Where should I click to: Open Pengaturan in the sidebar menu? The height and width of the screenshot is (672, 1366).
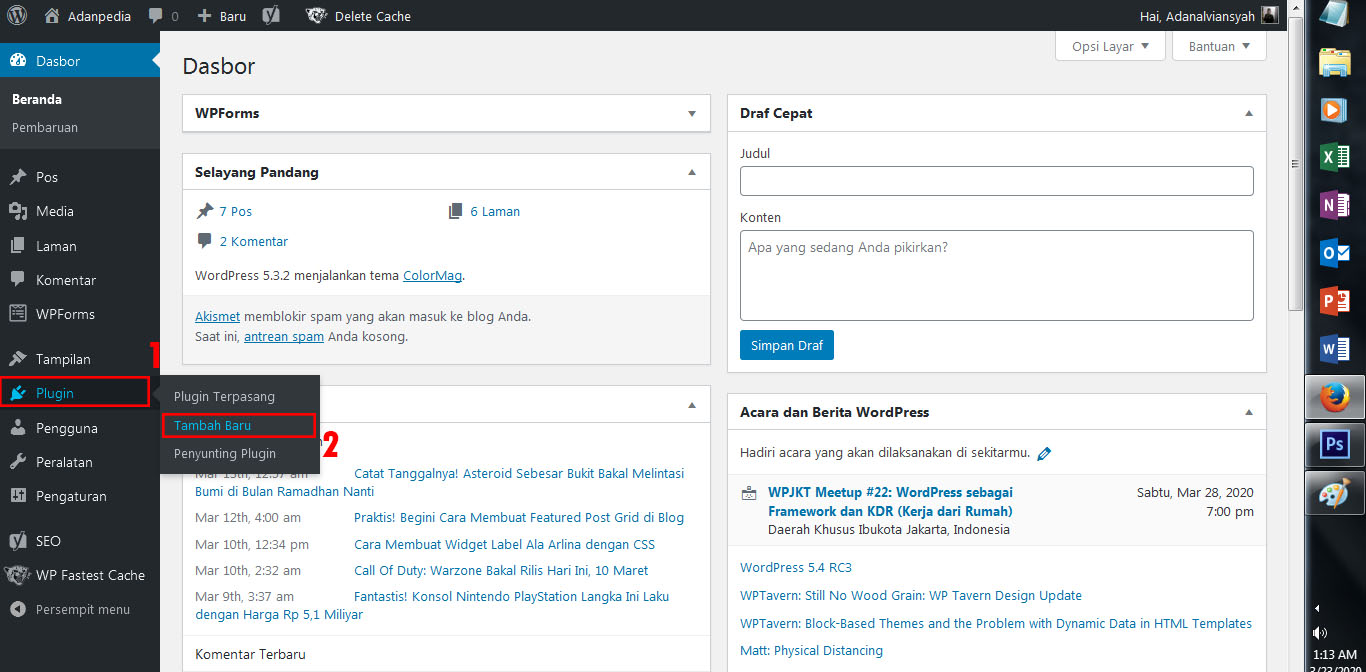70,496
